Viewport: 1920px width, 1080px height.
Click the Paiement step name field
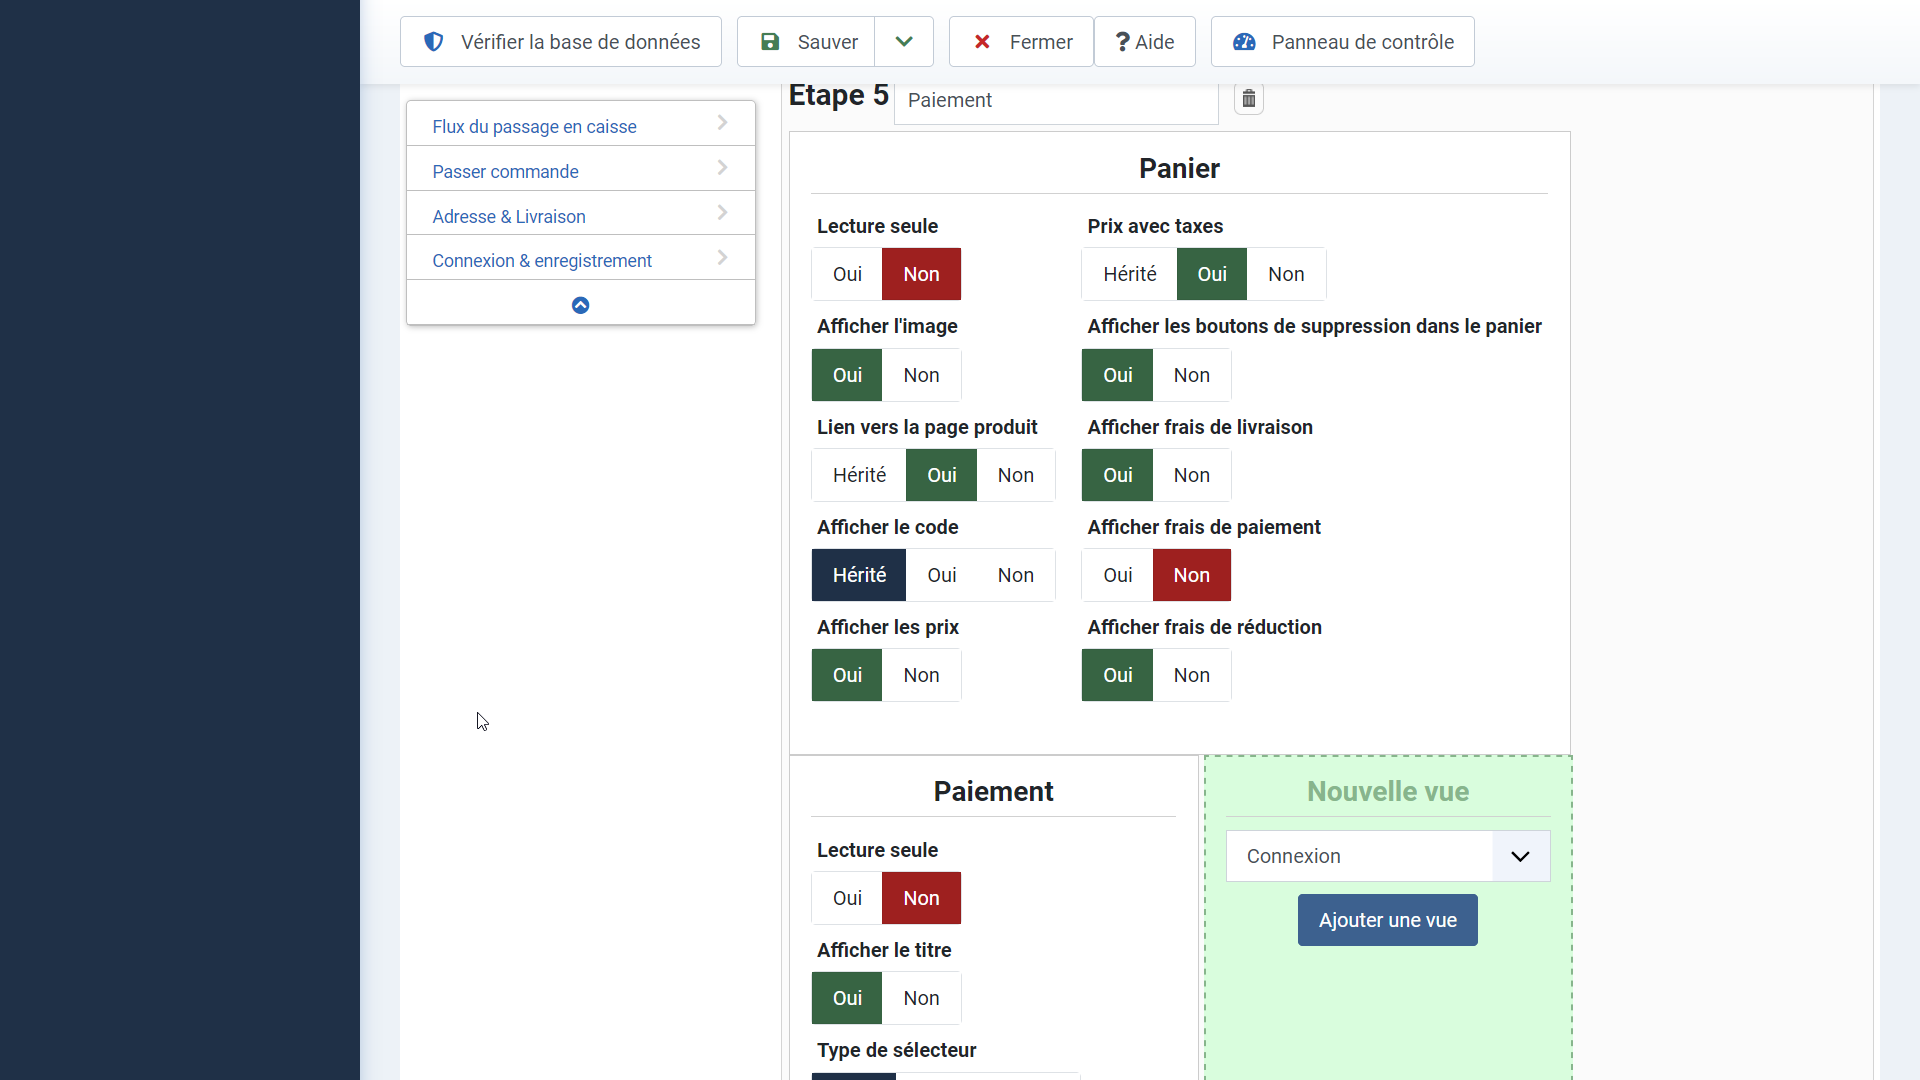coord(1055,100)
